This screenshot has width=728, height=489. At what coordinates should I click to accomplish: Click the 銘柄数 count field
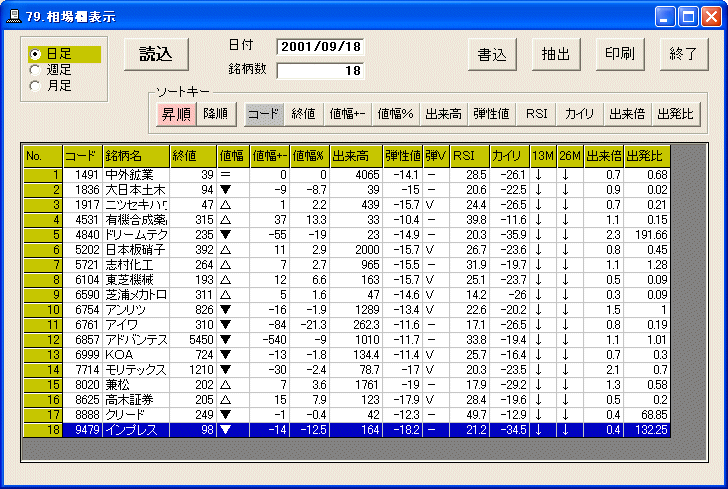point(321,70)
